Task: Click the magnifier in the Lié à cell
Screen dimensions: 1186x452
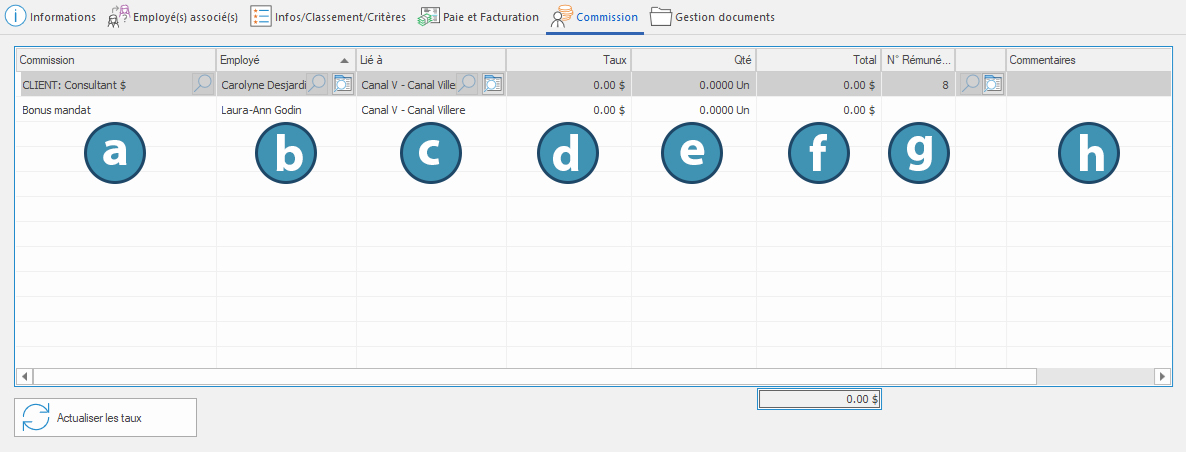Action: (467, 85)
